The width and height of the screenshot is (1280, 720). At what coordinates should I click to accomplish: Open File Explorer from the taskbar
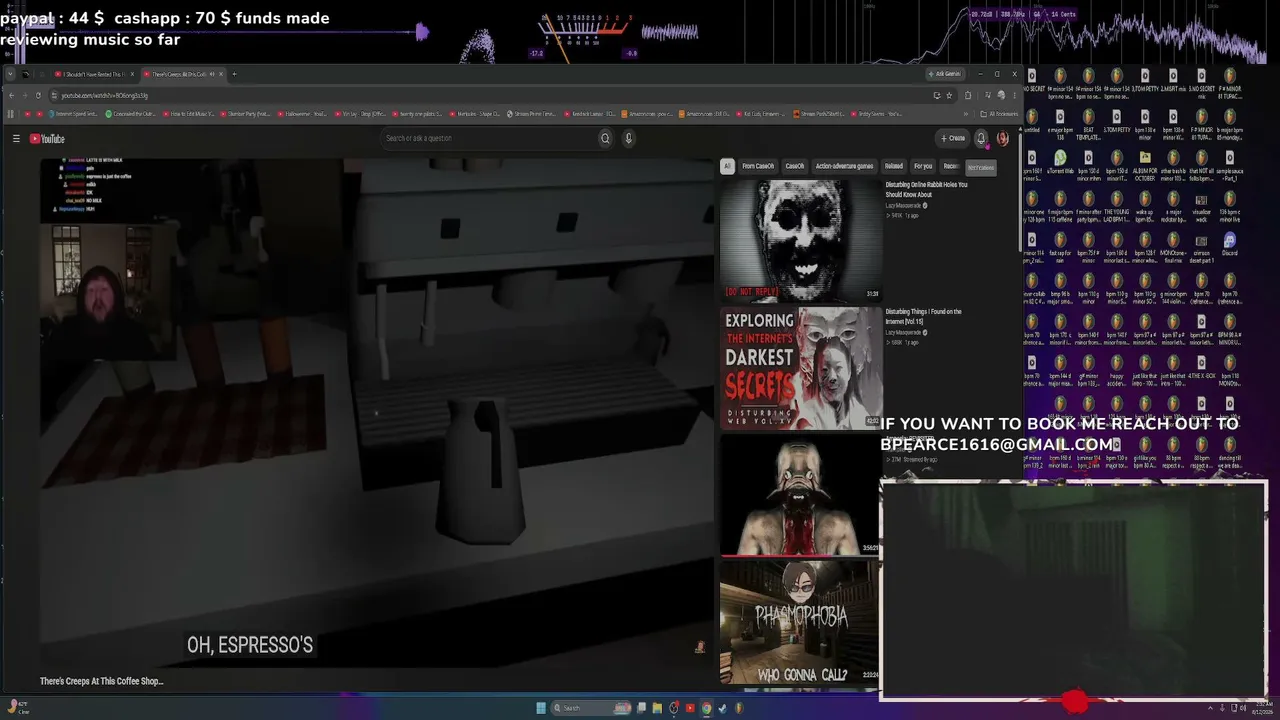[x=657, y=708]
